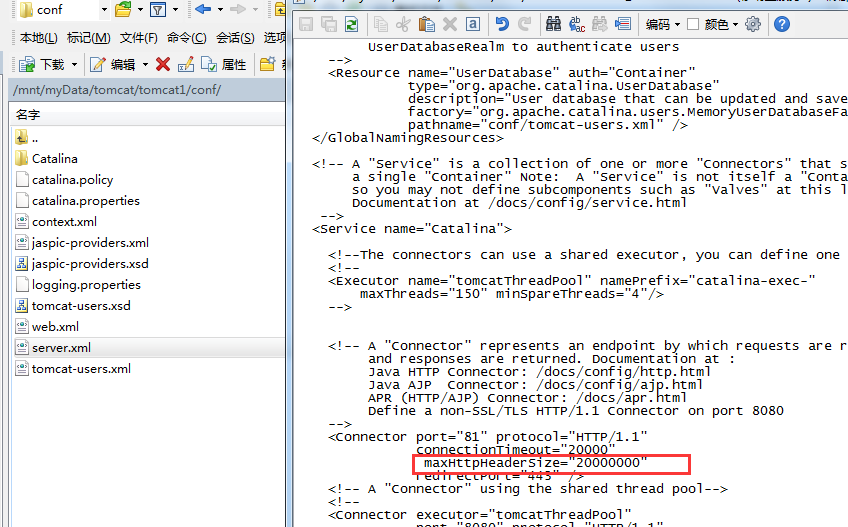
Task: Reload the file with green refresh icon
Action: click(352, 24)
